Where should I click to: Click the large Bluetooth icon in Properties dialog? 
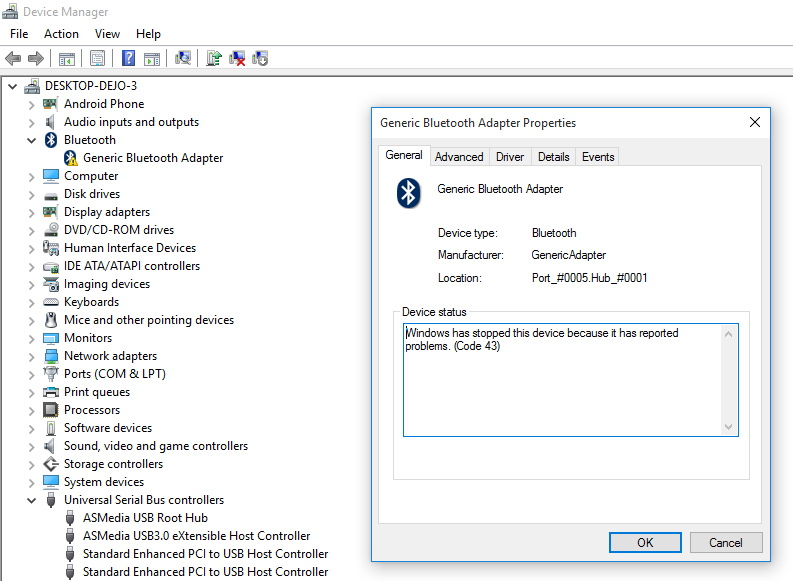click(x=408, y=193)
